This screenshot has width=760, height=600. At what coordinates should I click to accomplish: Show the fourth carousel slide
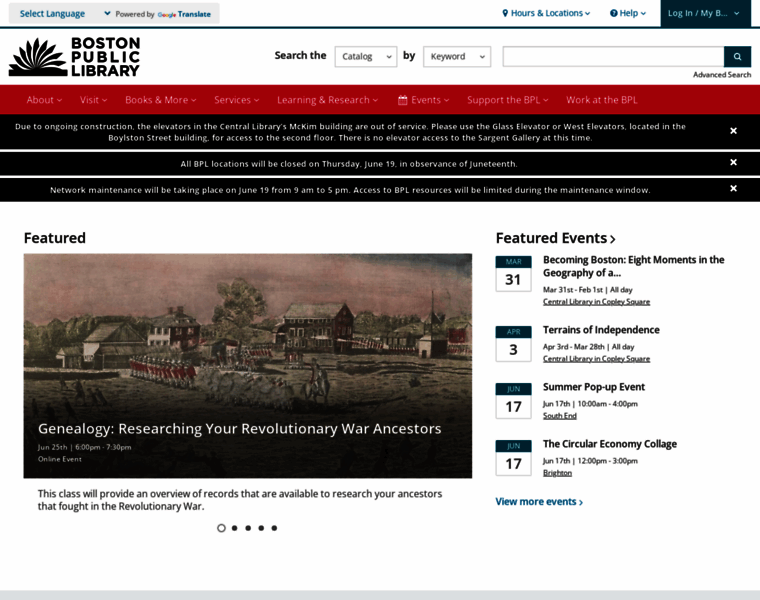pos(261,528)
